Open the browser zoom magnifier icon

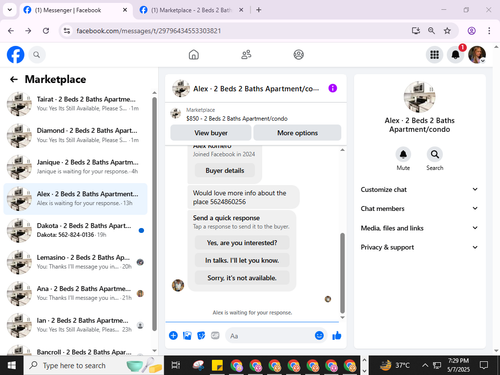coord(431,31)
